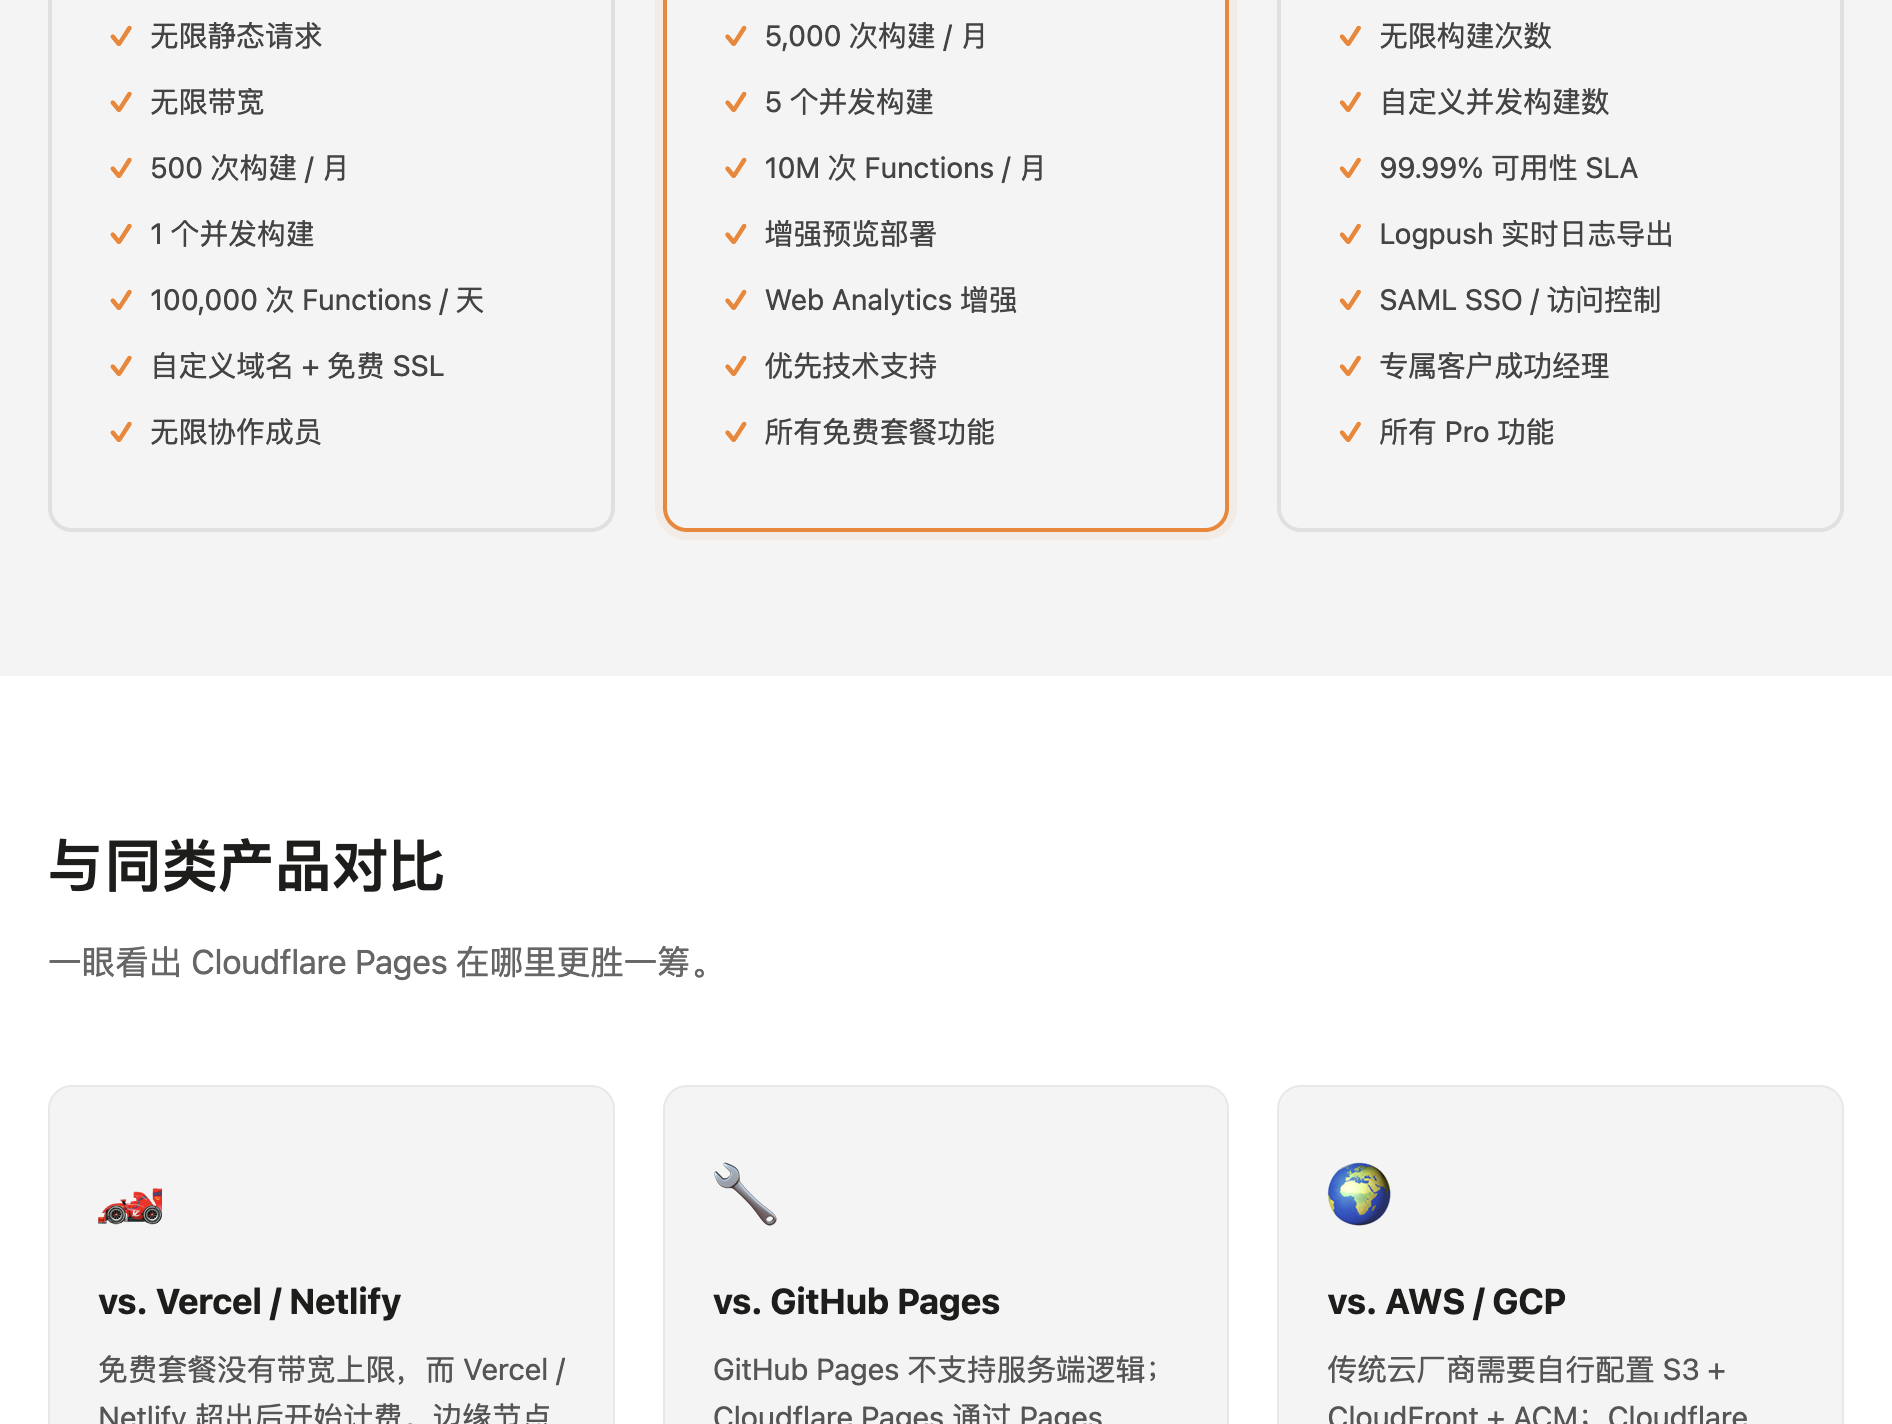Screen dimensions: 1892x1424
Task: Click the checkmark next to 自定义并发构建数
Action: tap(1350, 103)
